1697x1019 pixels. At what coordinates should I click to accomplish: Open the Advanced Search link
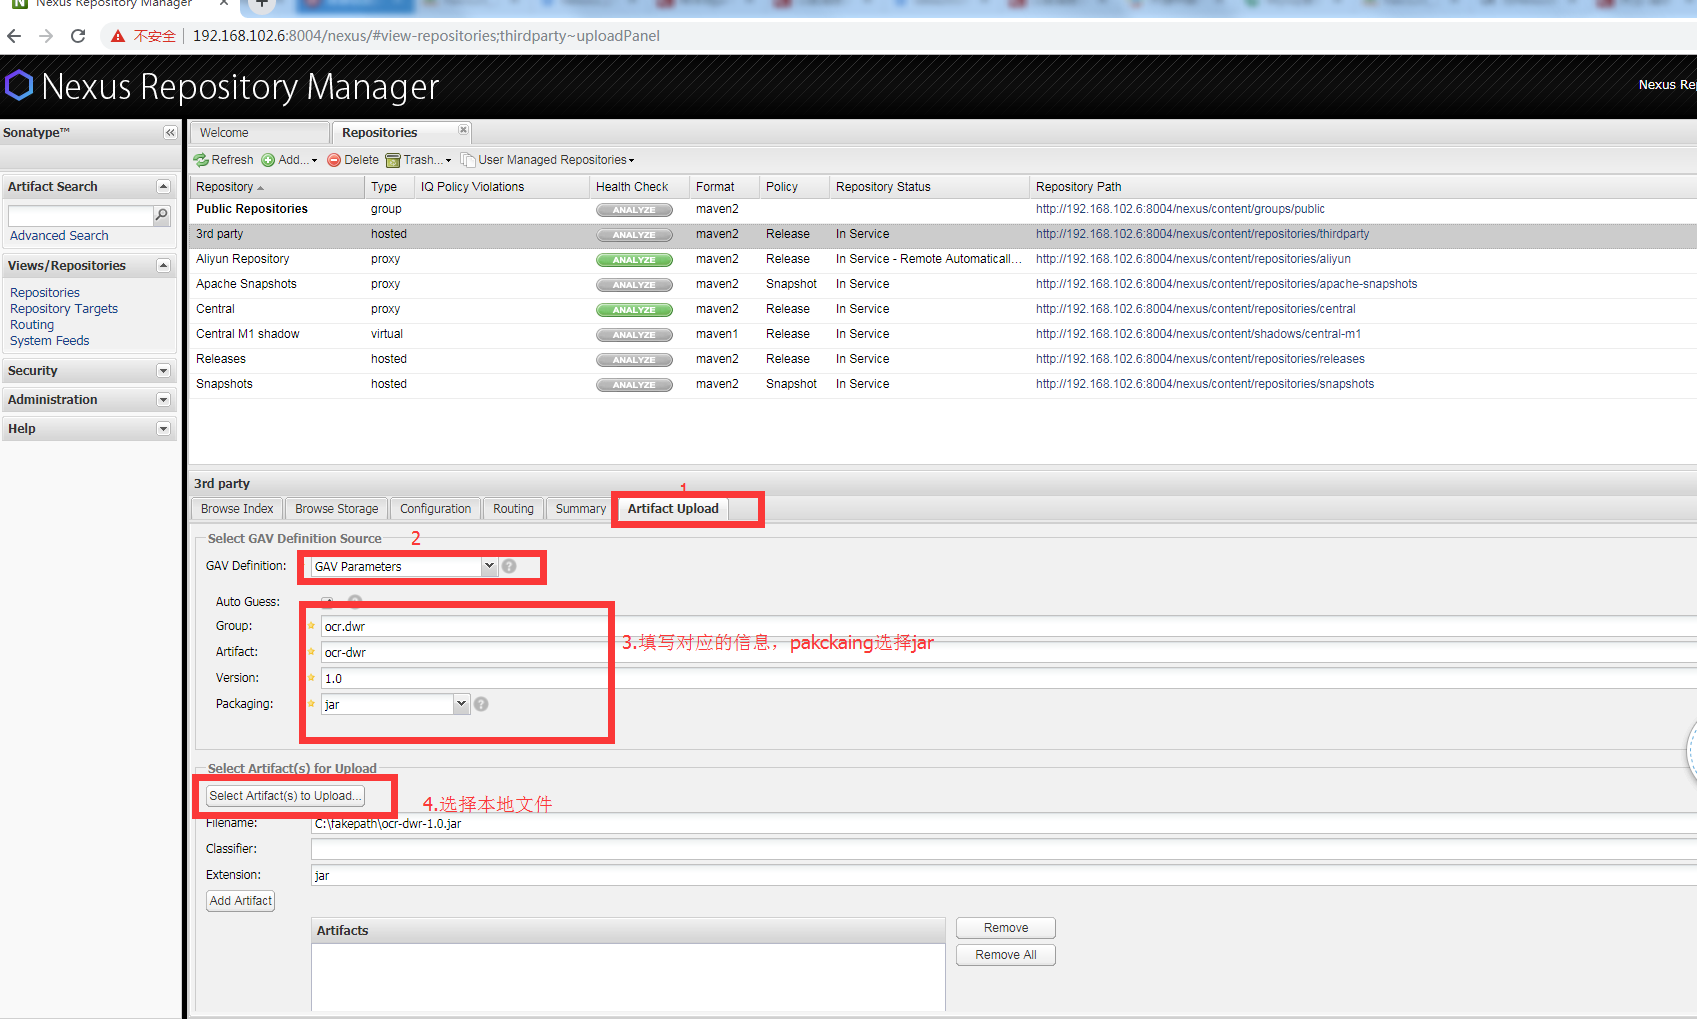[x=59, y=236]
